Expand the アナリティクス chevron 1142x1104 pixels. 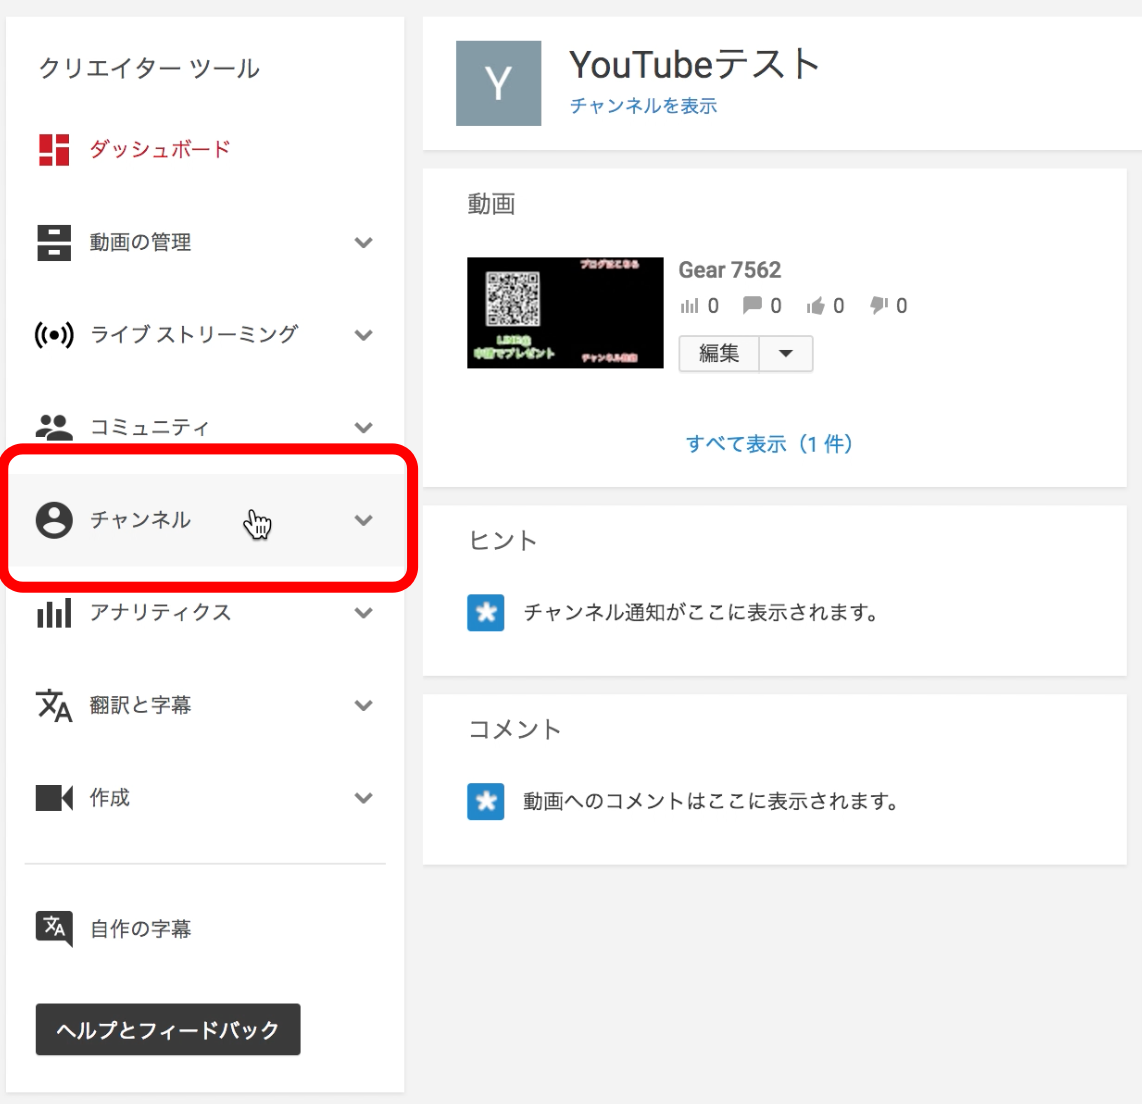(363, 612)
